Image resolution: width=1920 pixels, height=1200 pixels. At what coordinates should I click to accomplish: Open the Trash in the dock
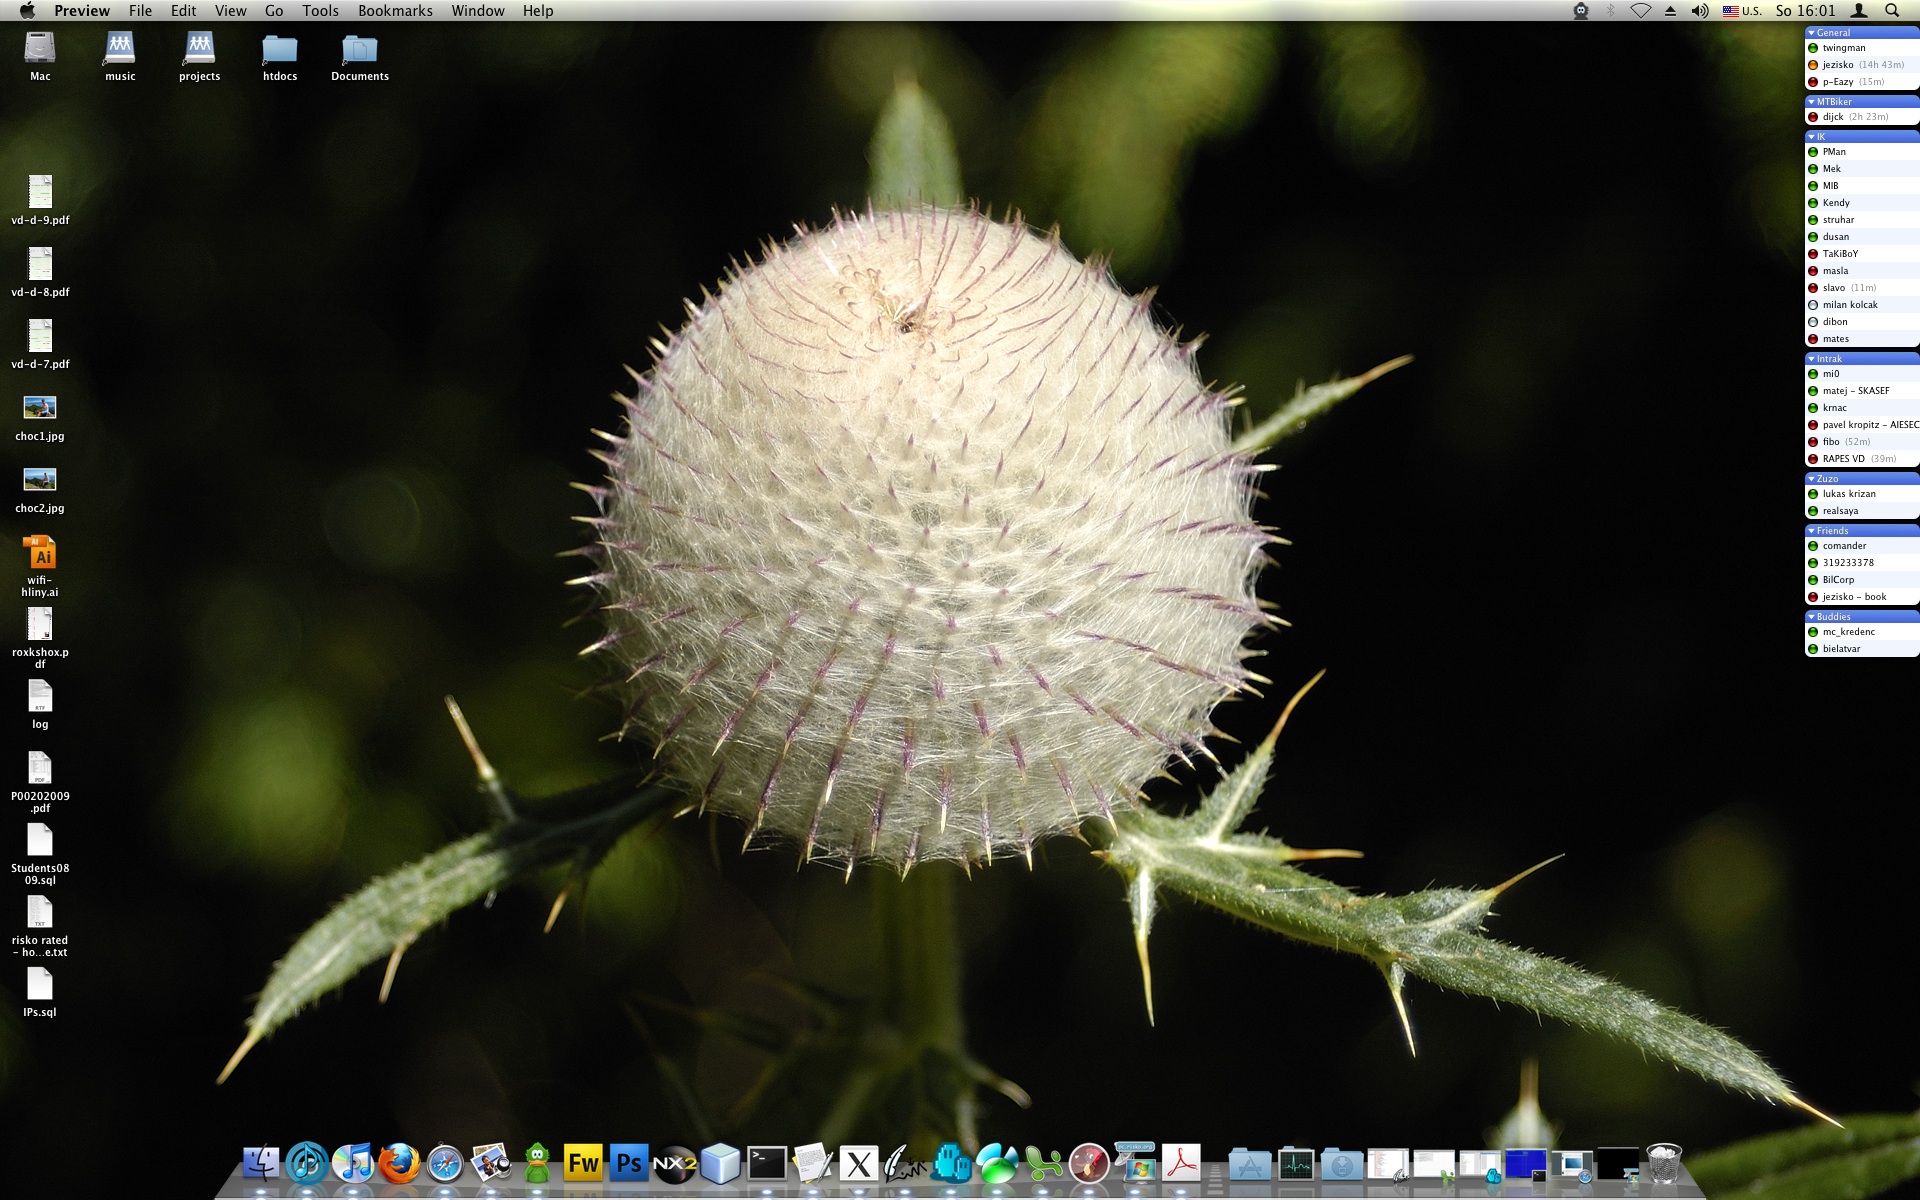1663,1163
